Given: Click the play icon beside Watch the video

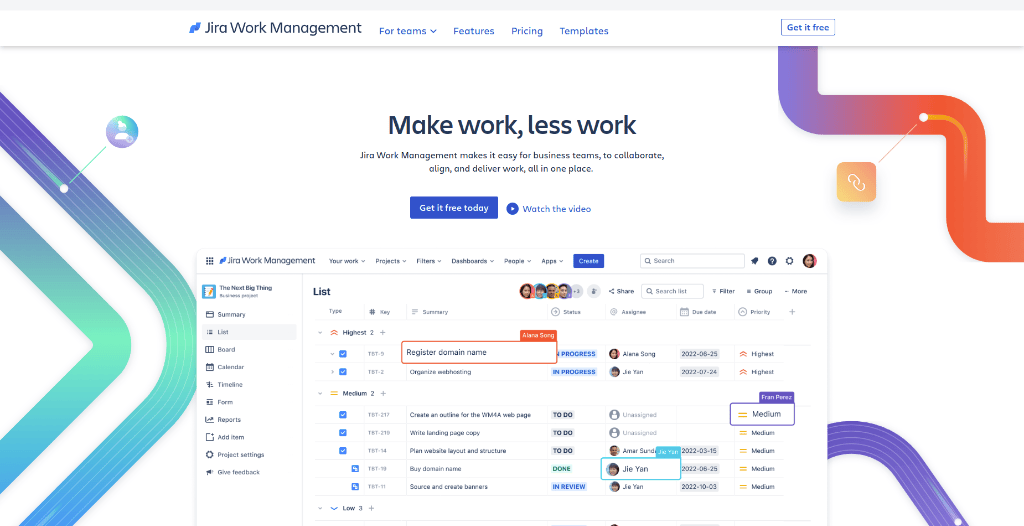Looking at the screenshot, I should (513, 208).
